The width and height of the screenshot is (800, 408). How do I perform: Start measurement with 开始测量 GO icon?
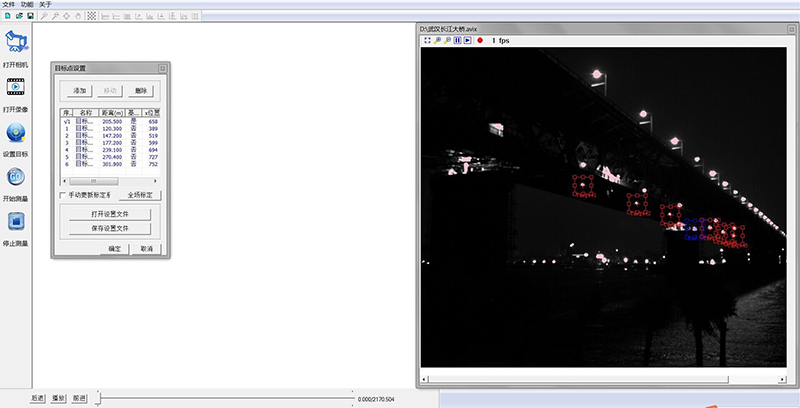point(16,177)
